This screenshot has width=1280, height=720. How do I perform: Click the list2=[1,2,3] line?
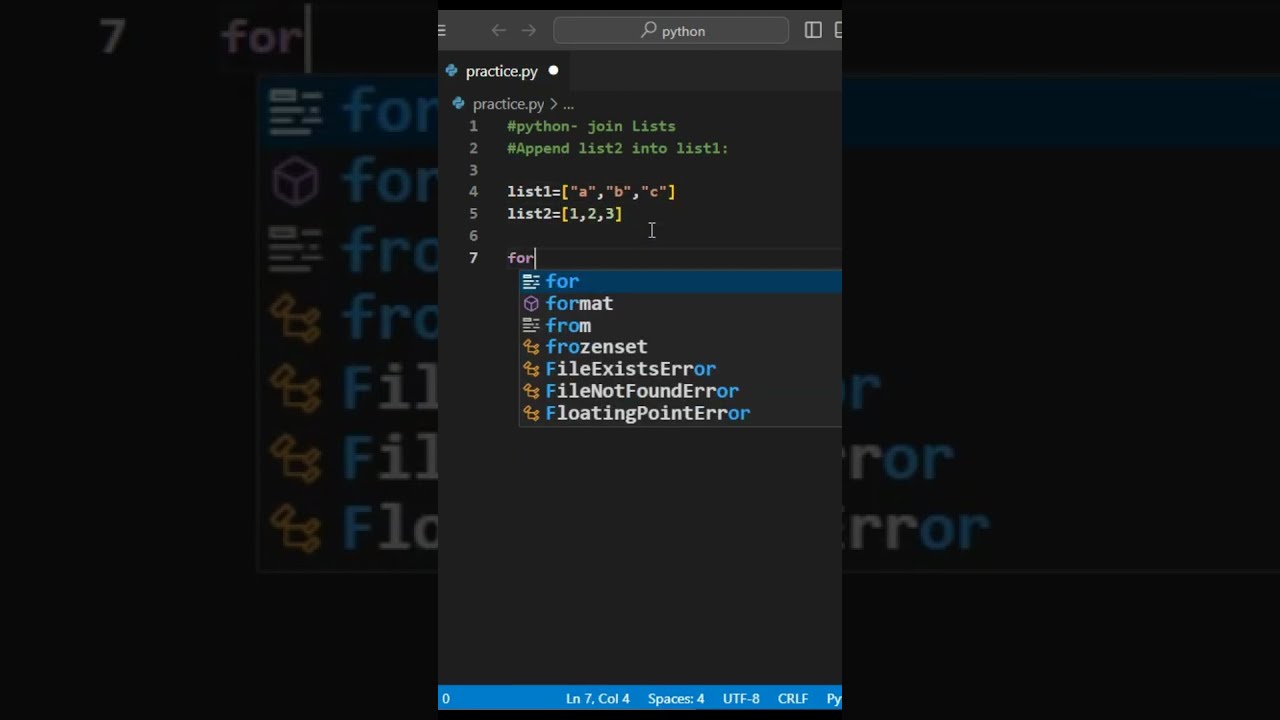564,213
